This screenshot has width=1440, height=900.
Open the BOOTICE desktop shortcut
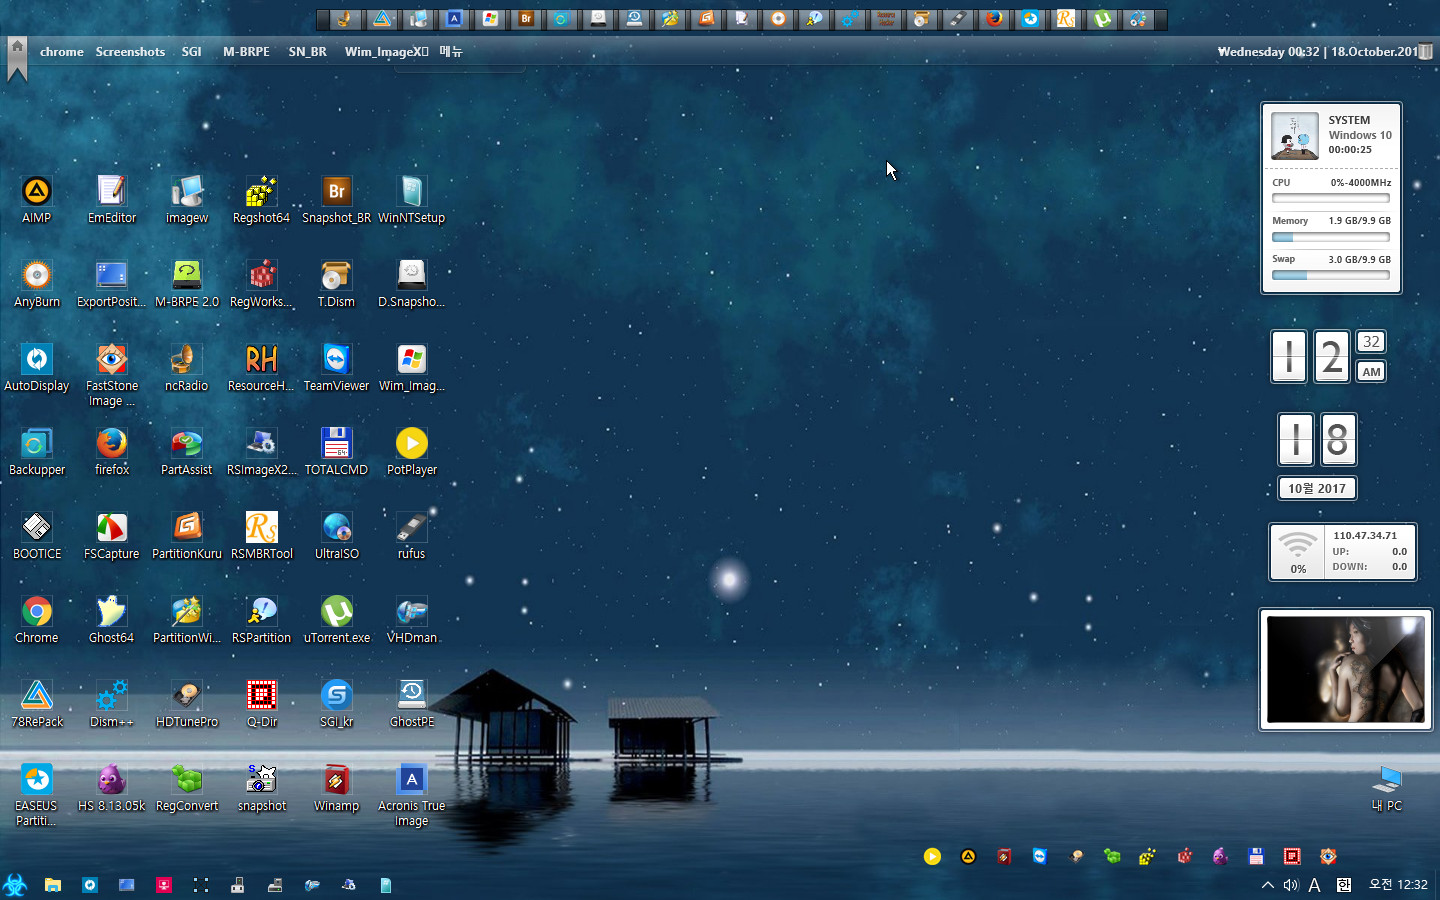pyautogui.click(x=37, y=535)
